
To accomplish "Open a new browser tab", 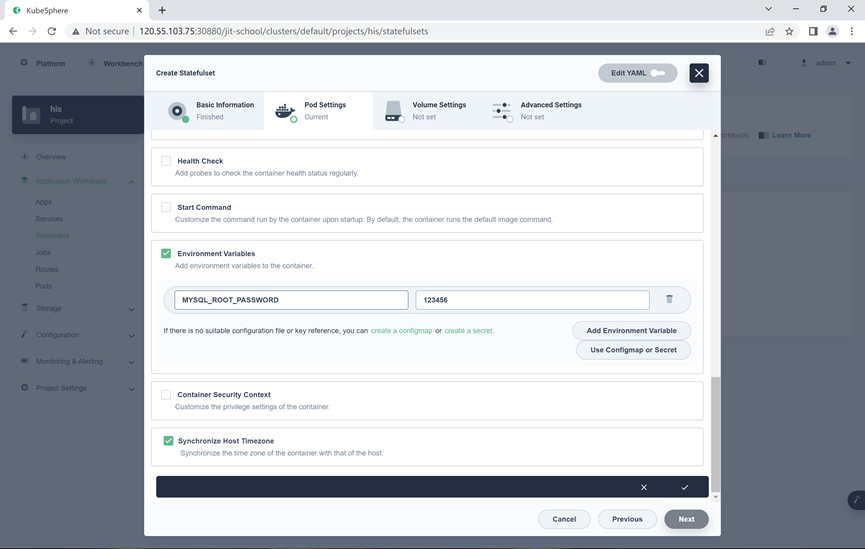I will tap(162, 10).
